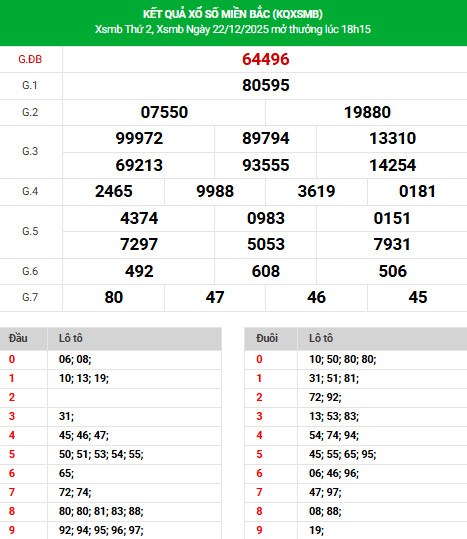Select Đuôi row 31; 51; 81;
The width and height of the screenshot is (467, 539).
tap(356, 378)
